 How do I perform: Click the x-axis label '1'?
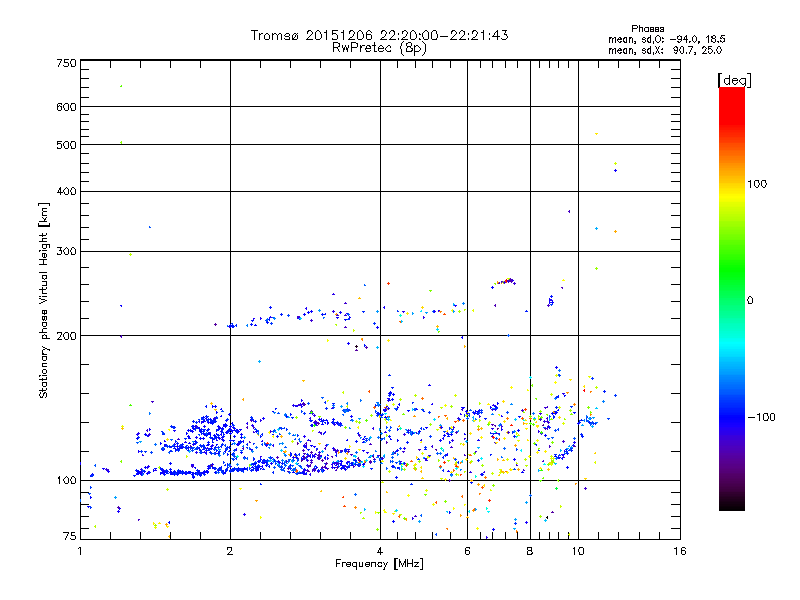tap(80, 551)
